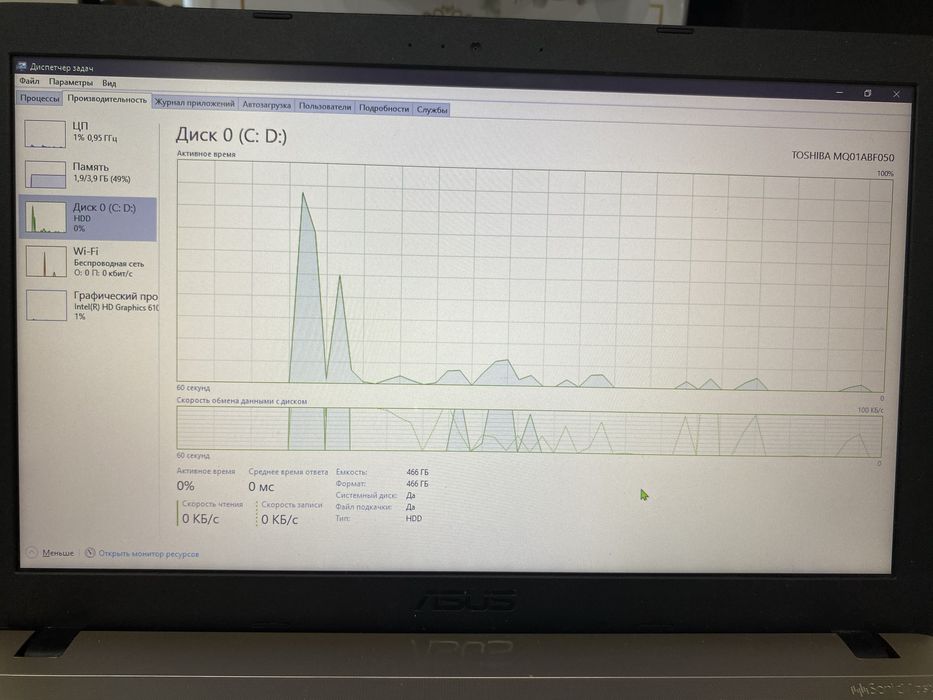
Task: Click the resource monitor icon
Action: [90, 553]
